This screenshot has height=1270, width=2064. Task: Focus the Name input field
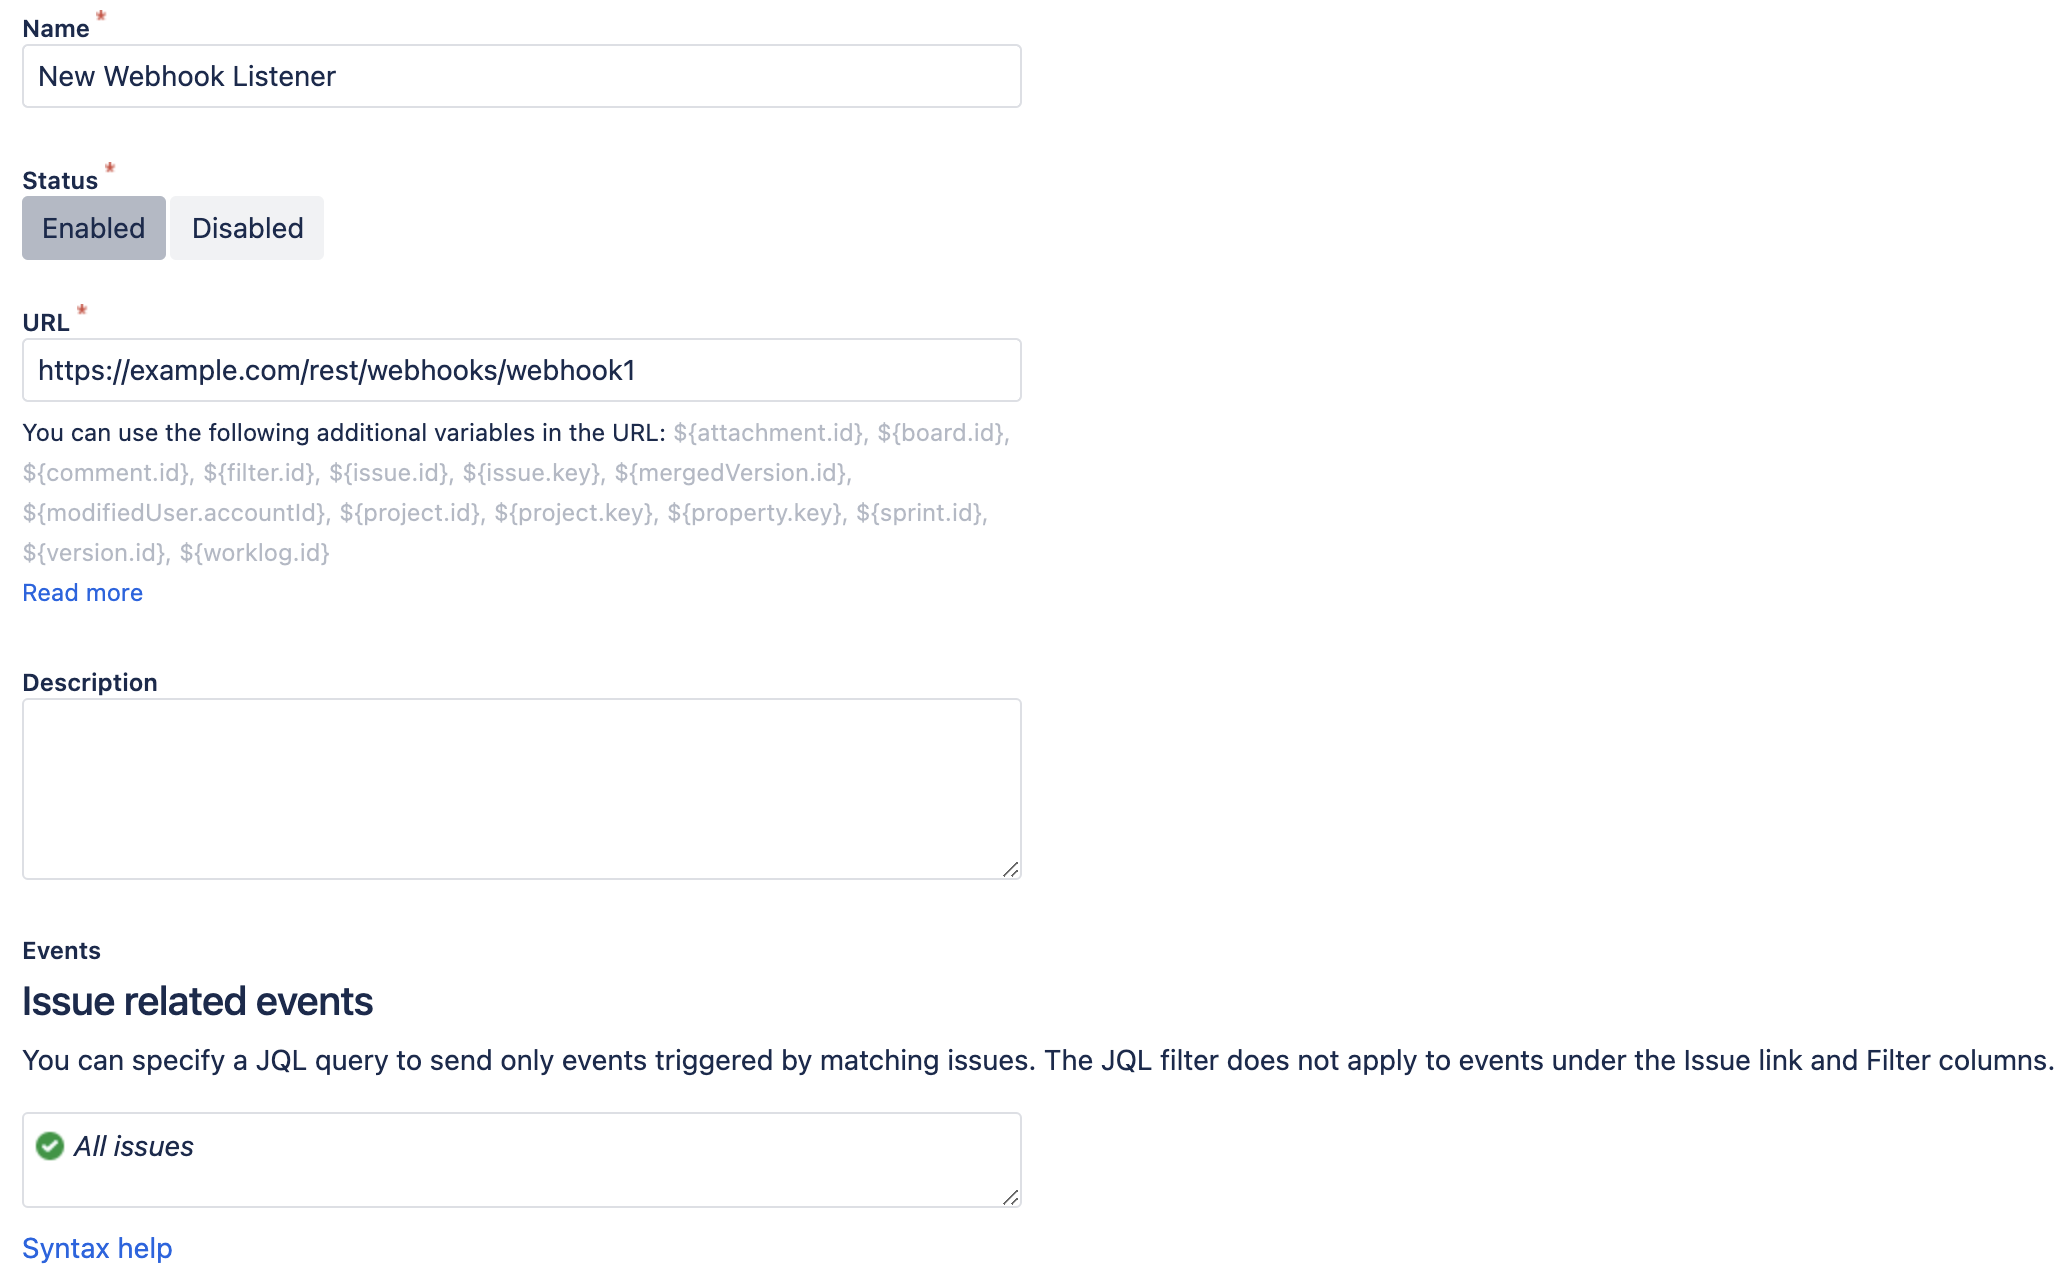tap(521, 76)
